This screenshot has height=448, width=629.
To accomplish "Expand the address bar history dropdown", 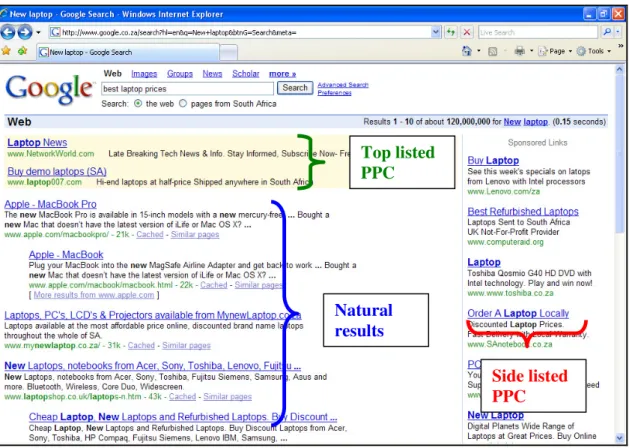I will pos(436,32).
